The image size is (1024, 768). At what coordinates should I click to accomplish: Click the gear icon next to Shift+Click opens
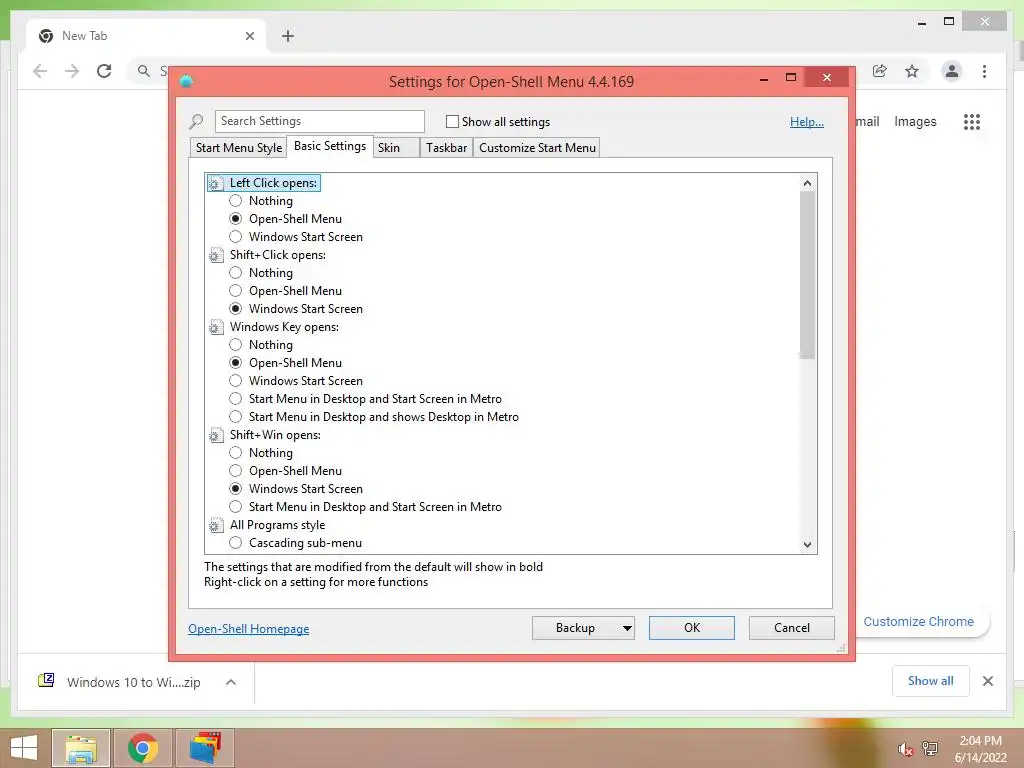pyautogui.click(x=216, y=255)
